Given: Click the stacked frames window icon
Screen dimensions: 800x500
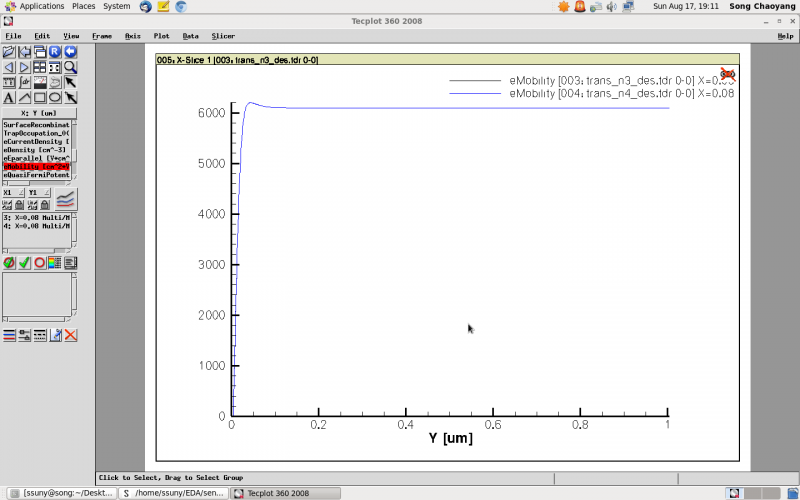Looking at the screenshot, I should point(39,52).
